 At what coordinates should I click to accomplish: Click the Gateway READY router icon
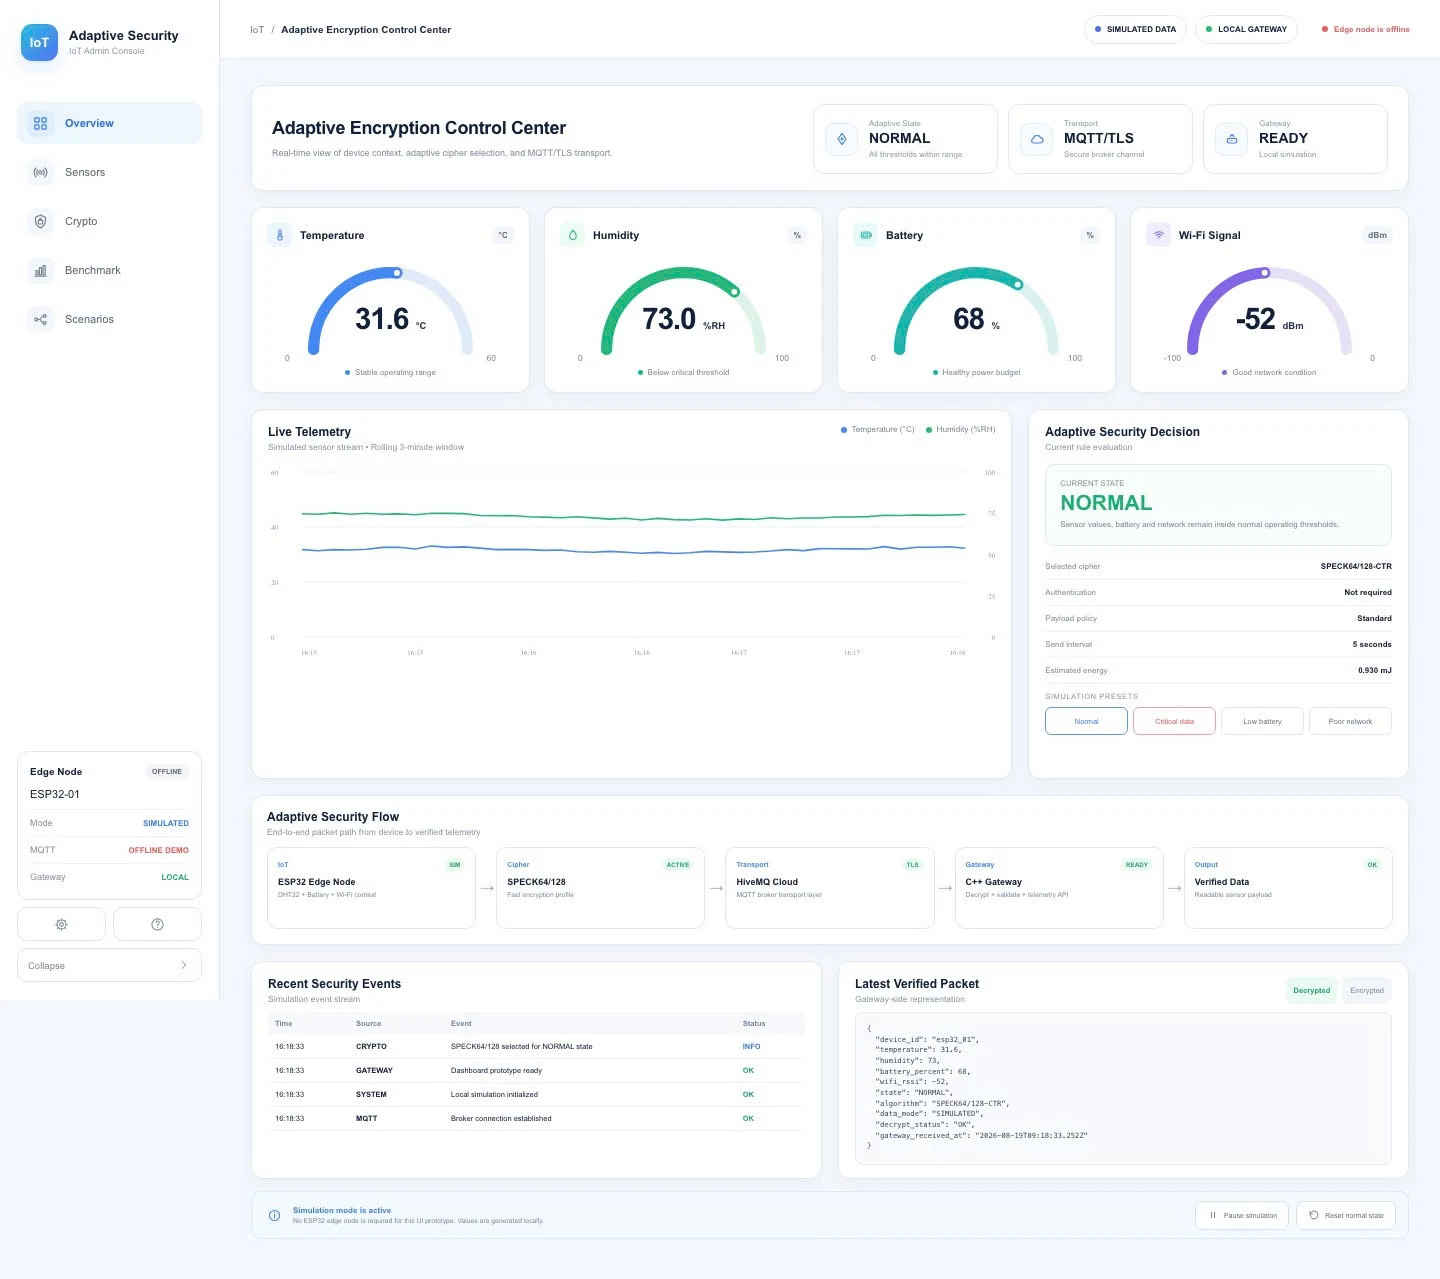[x=1232, y=139]
